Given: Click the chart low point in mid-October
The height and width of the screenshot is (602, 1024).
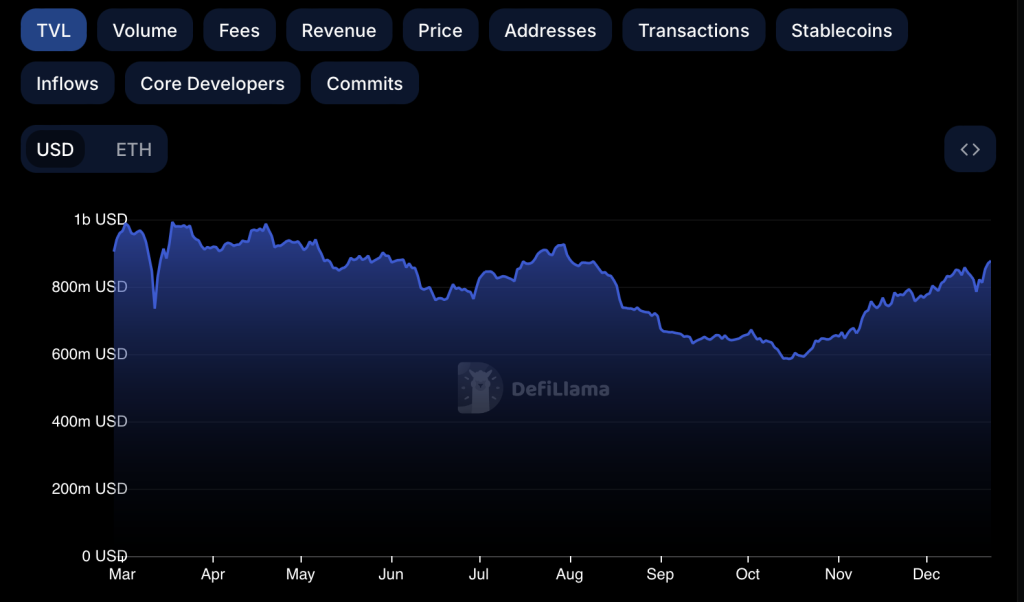Looking at the screenshot, I should [788, 357].
